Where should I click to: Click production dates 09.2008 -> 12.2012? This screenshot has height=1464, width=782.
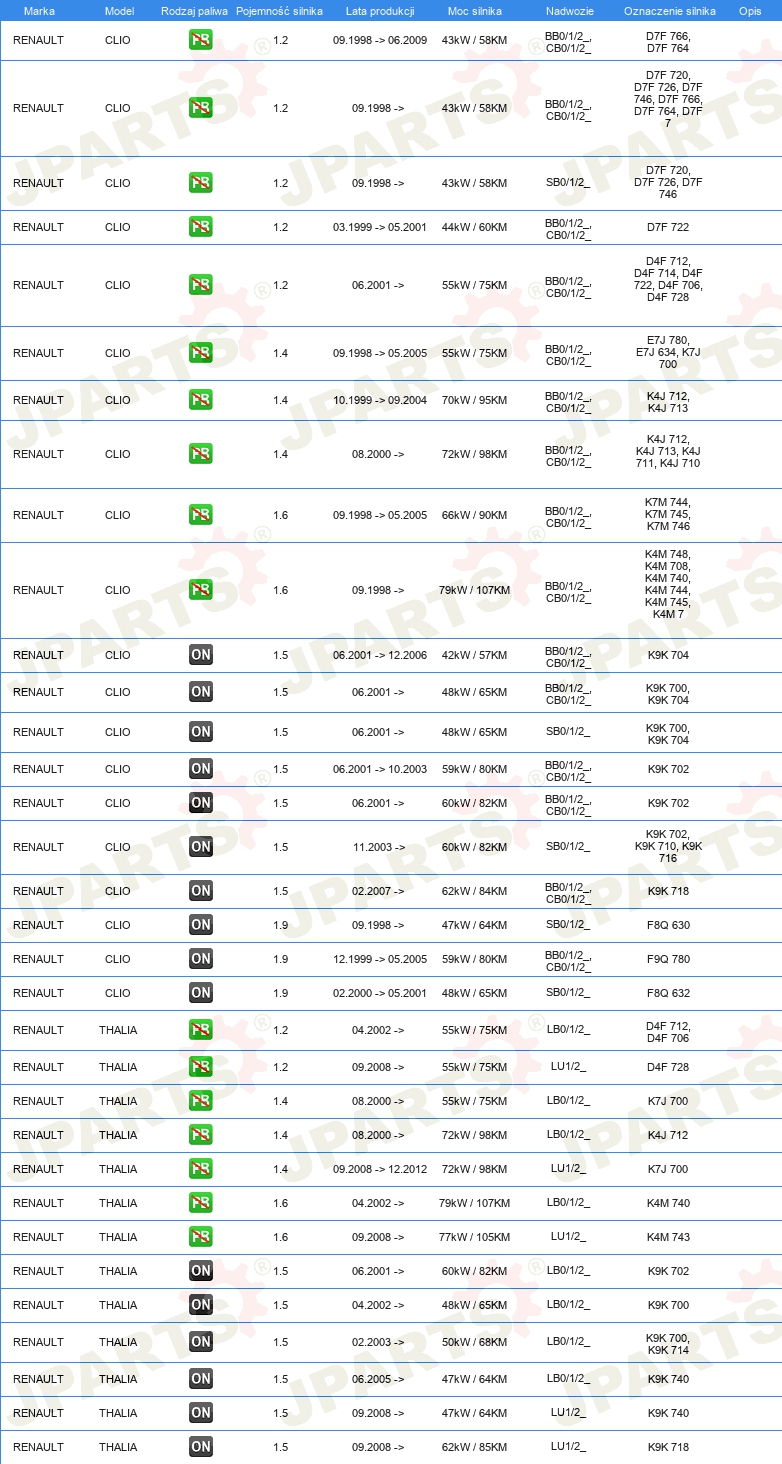pos(380,1169)
